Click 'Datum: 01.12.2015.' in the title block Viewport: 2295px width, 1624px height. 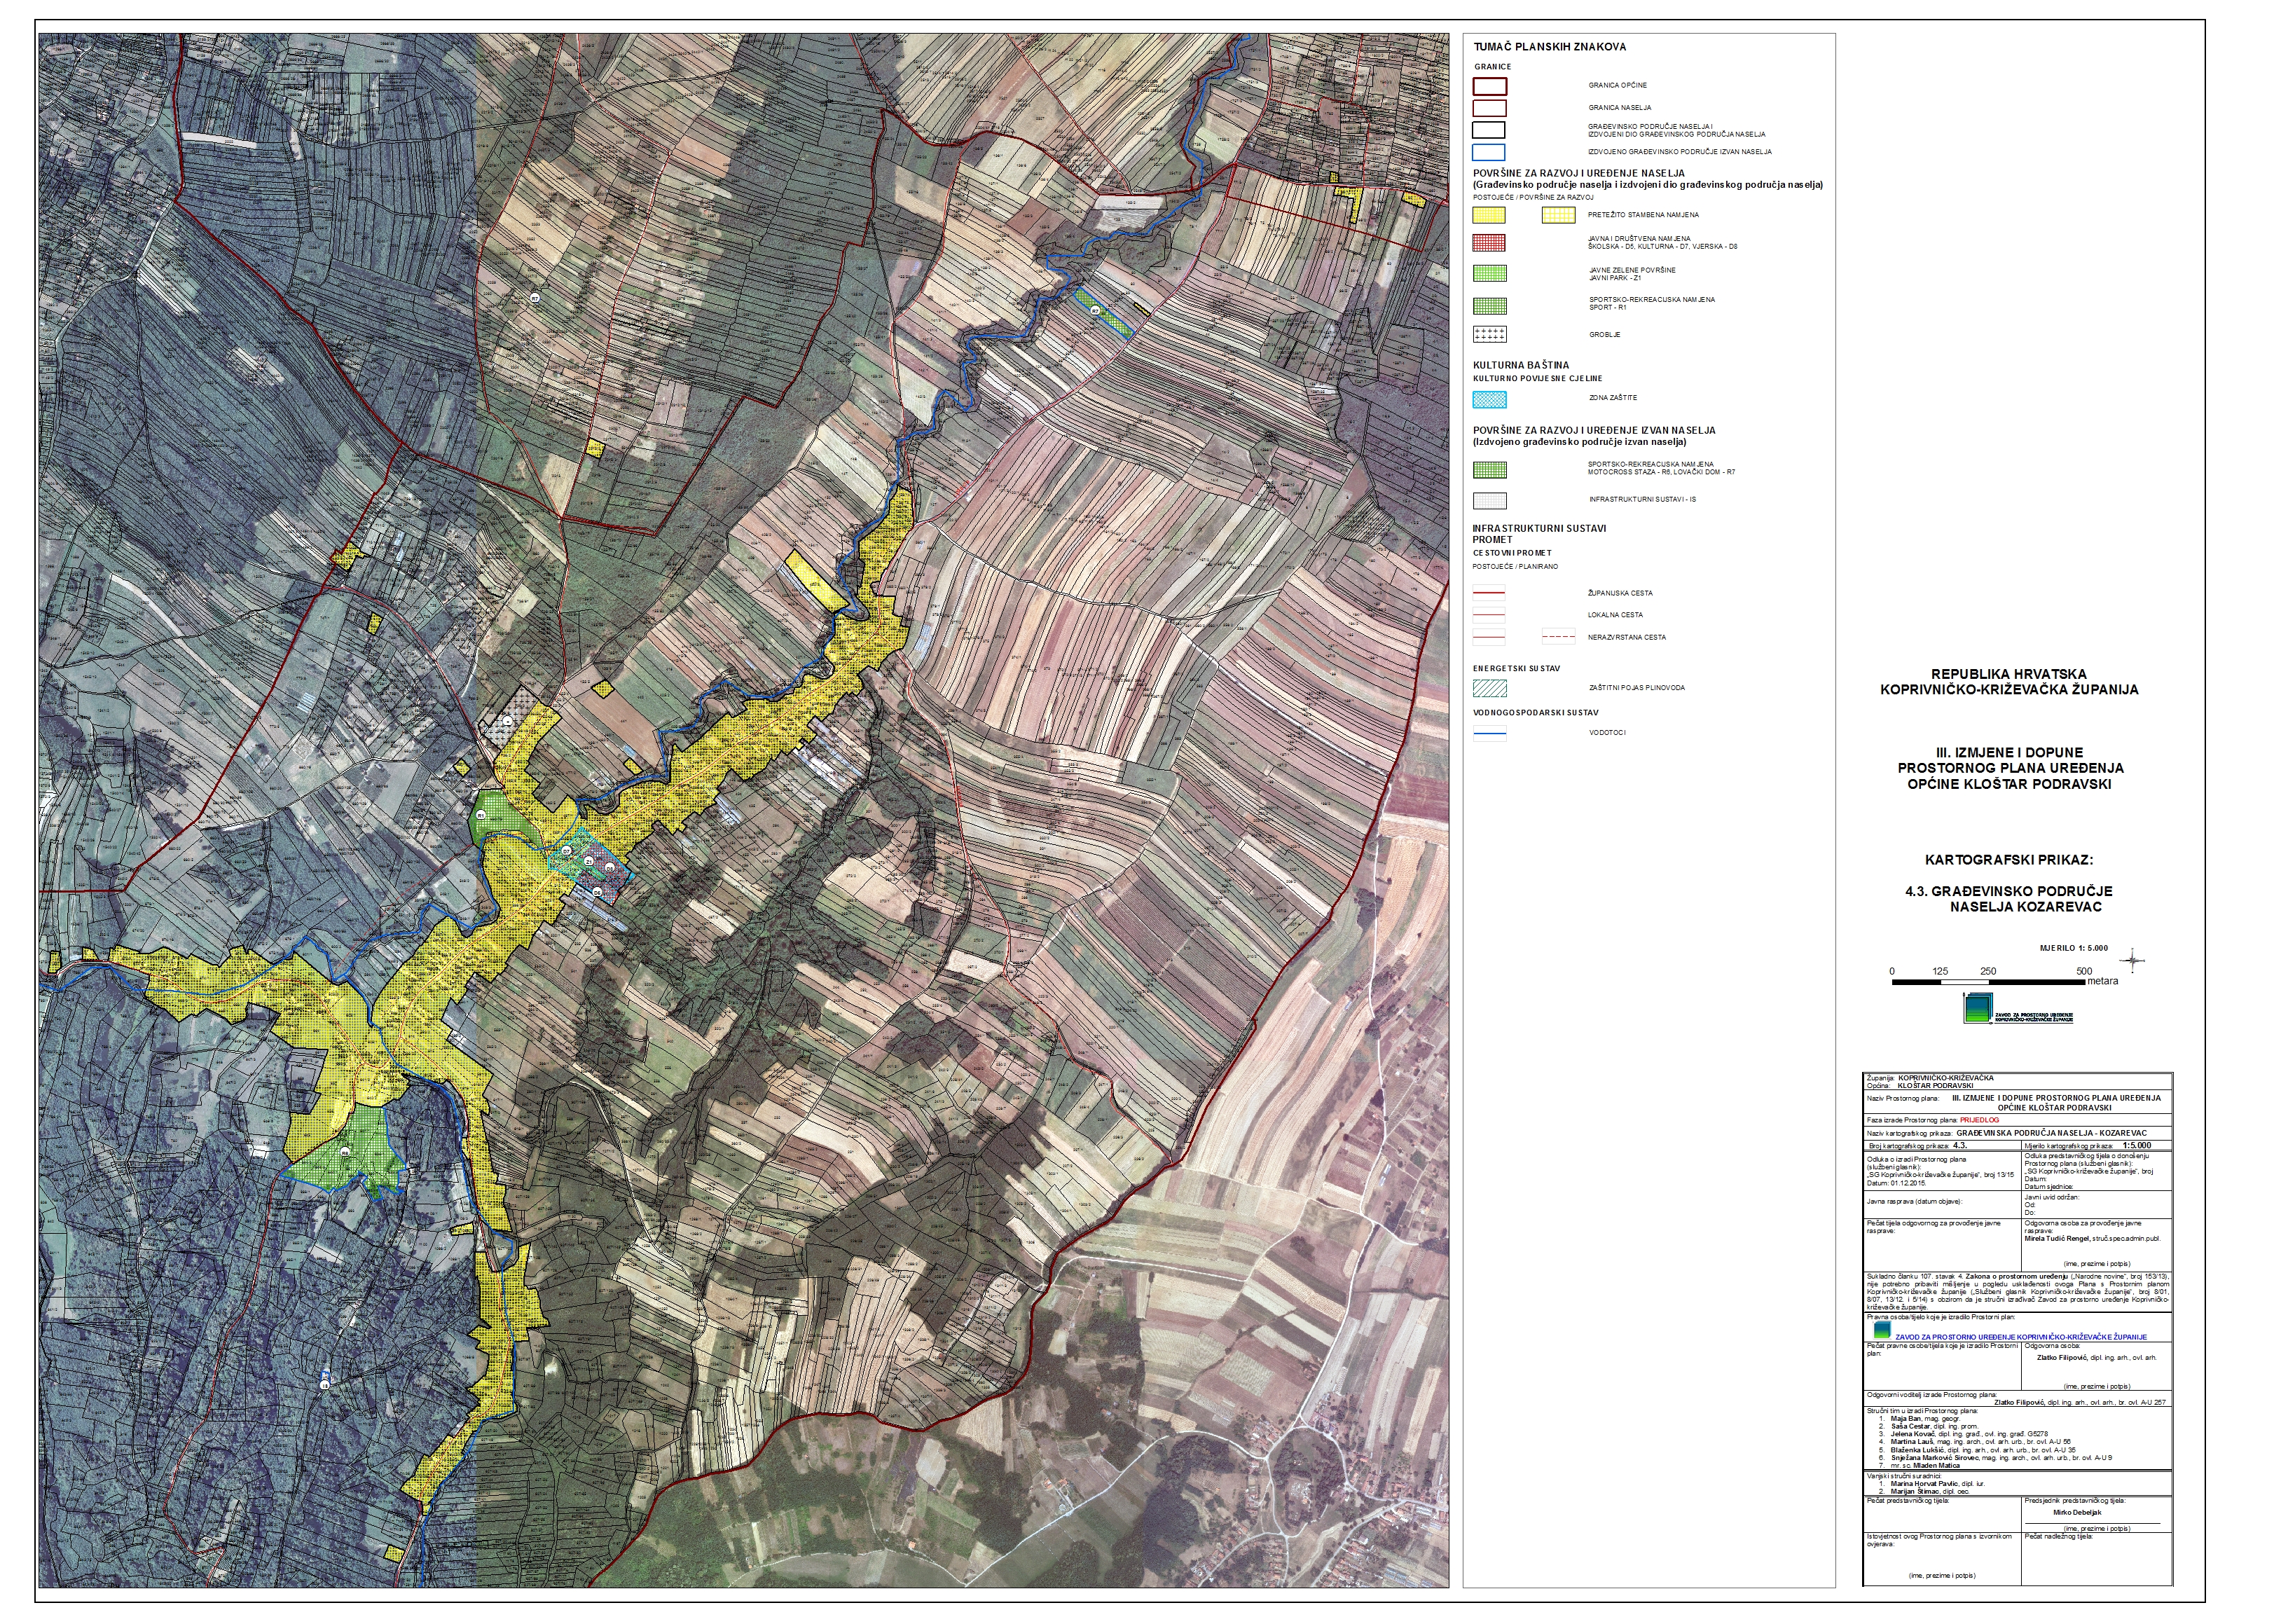tap(1896, 1183)
